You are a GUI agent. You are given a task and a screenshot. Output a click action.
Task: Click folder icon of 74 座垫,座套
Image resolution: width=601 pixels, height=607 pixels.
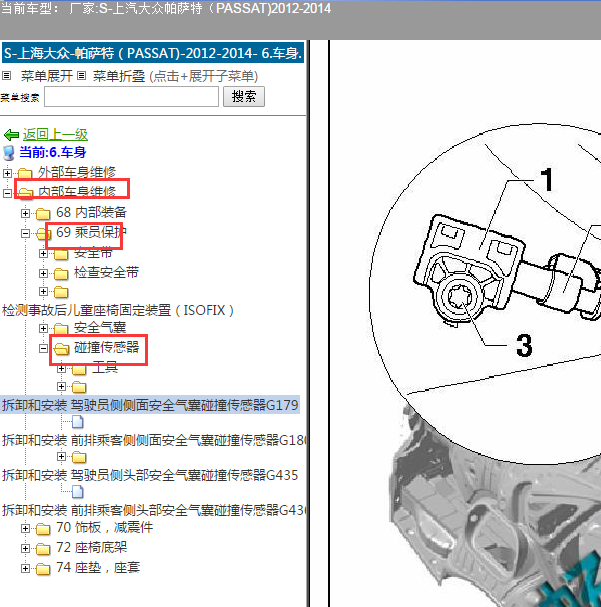click(x=43, y=569)
